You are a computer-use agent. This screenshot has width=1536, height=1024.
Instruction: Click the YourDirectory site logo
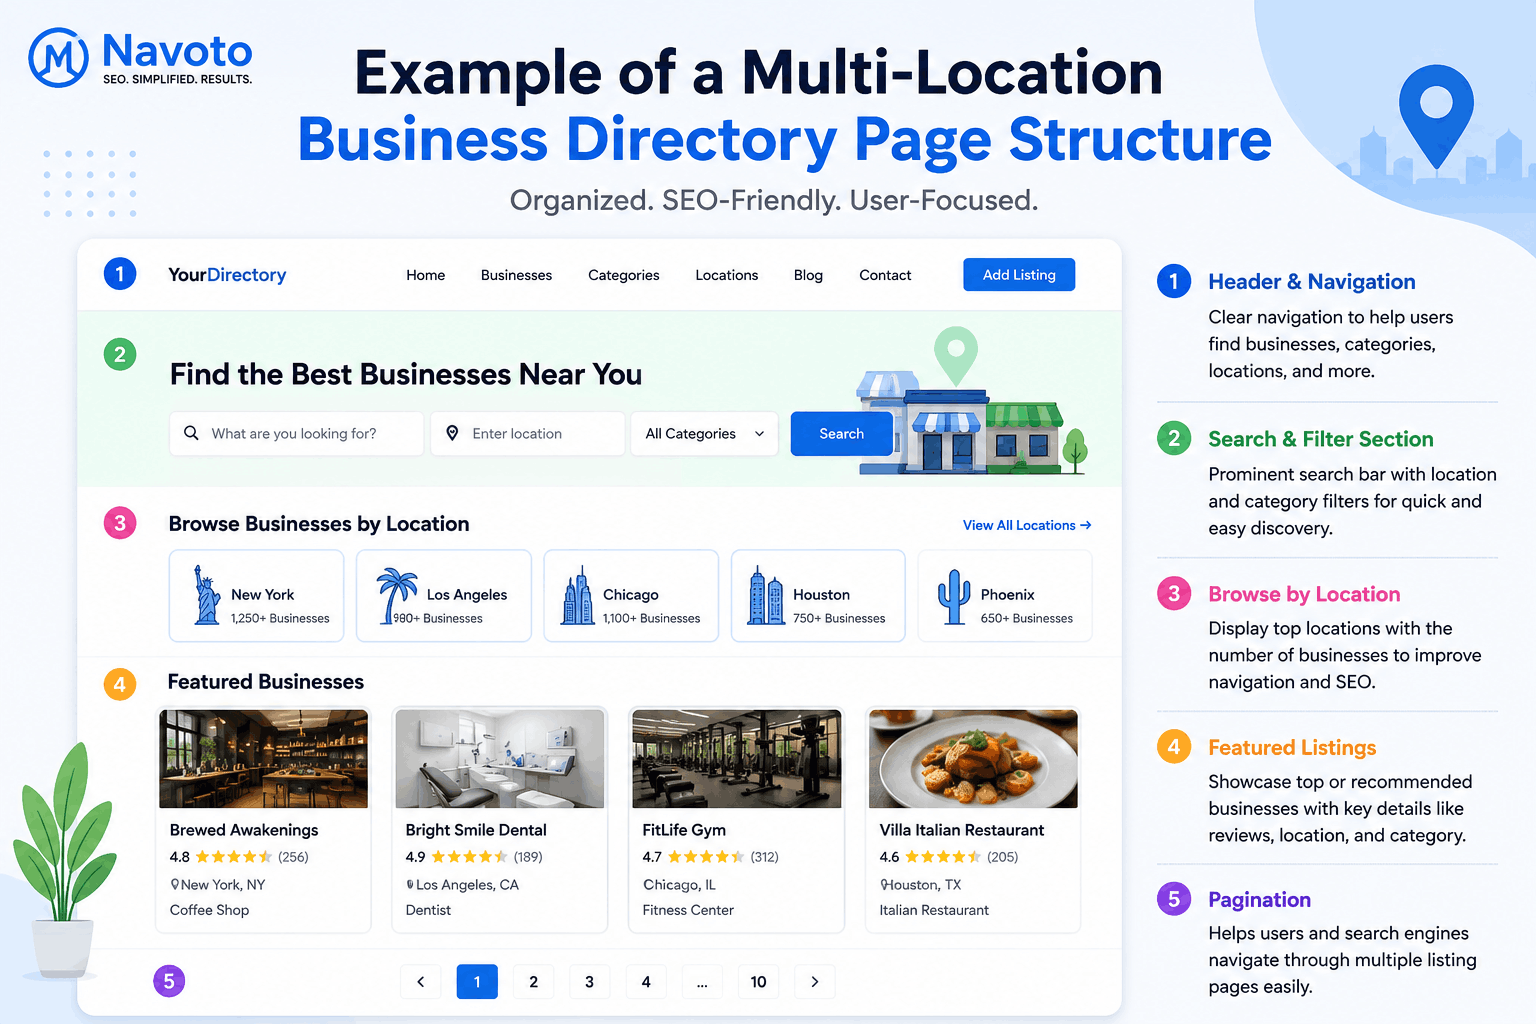coord(227,275)
